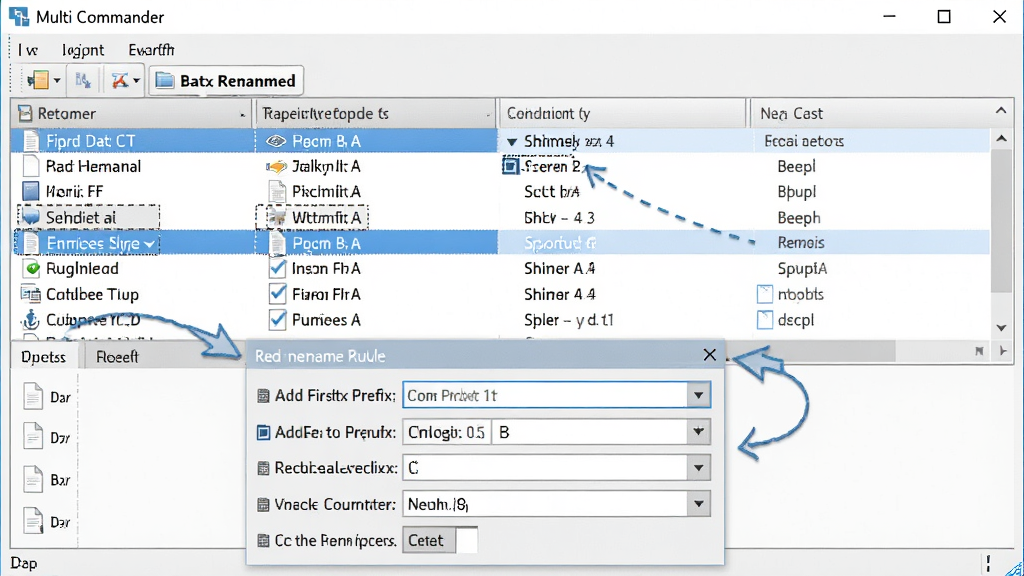Toggle the Add Firsttx Prefix checkbox
The width and height of the screenshot is (1024, 576).
(x=263, y=396)
